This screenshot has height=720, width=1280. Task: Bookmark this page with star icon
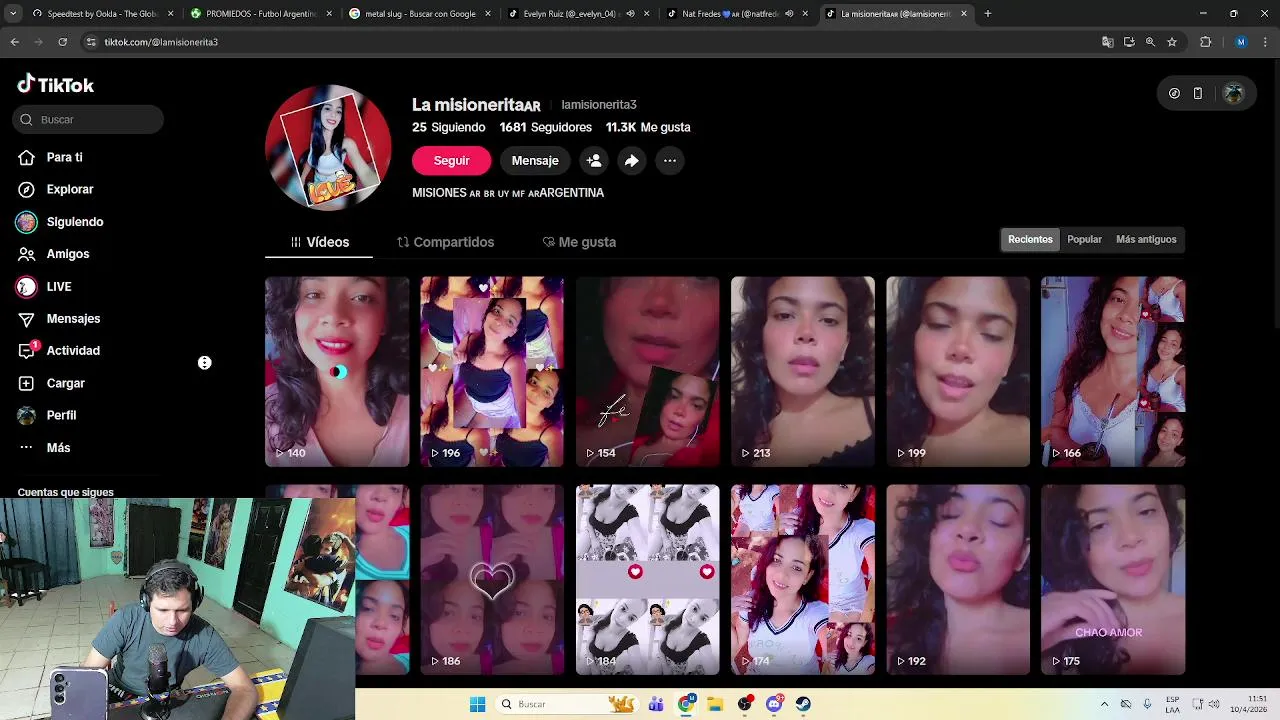click(1172, 42)
